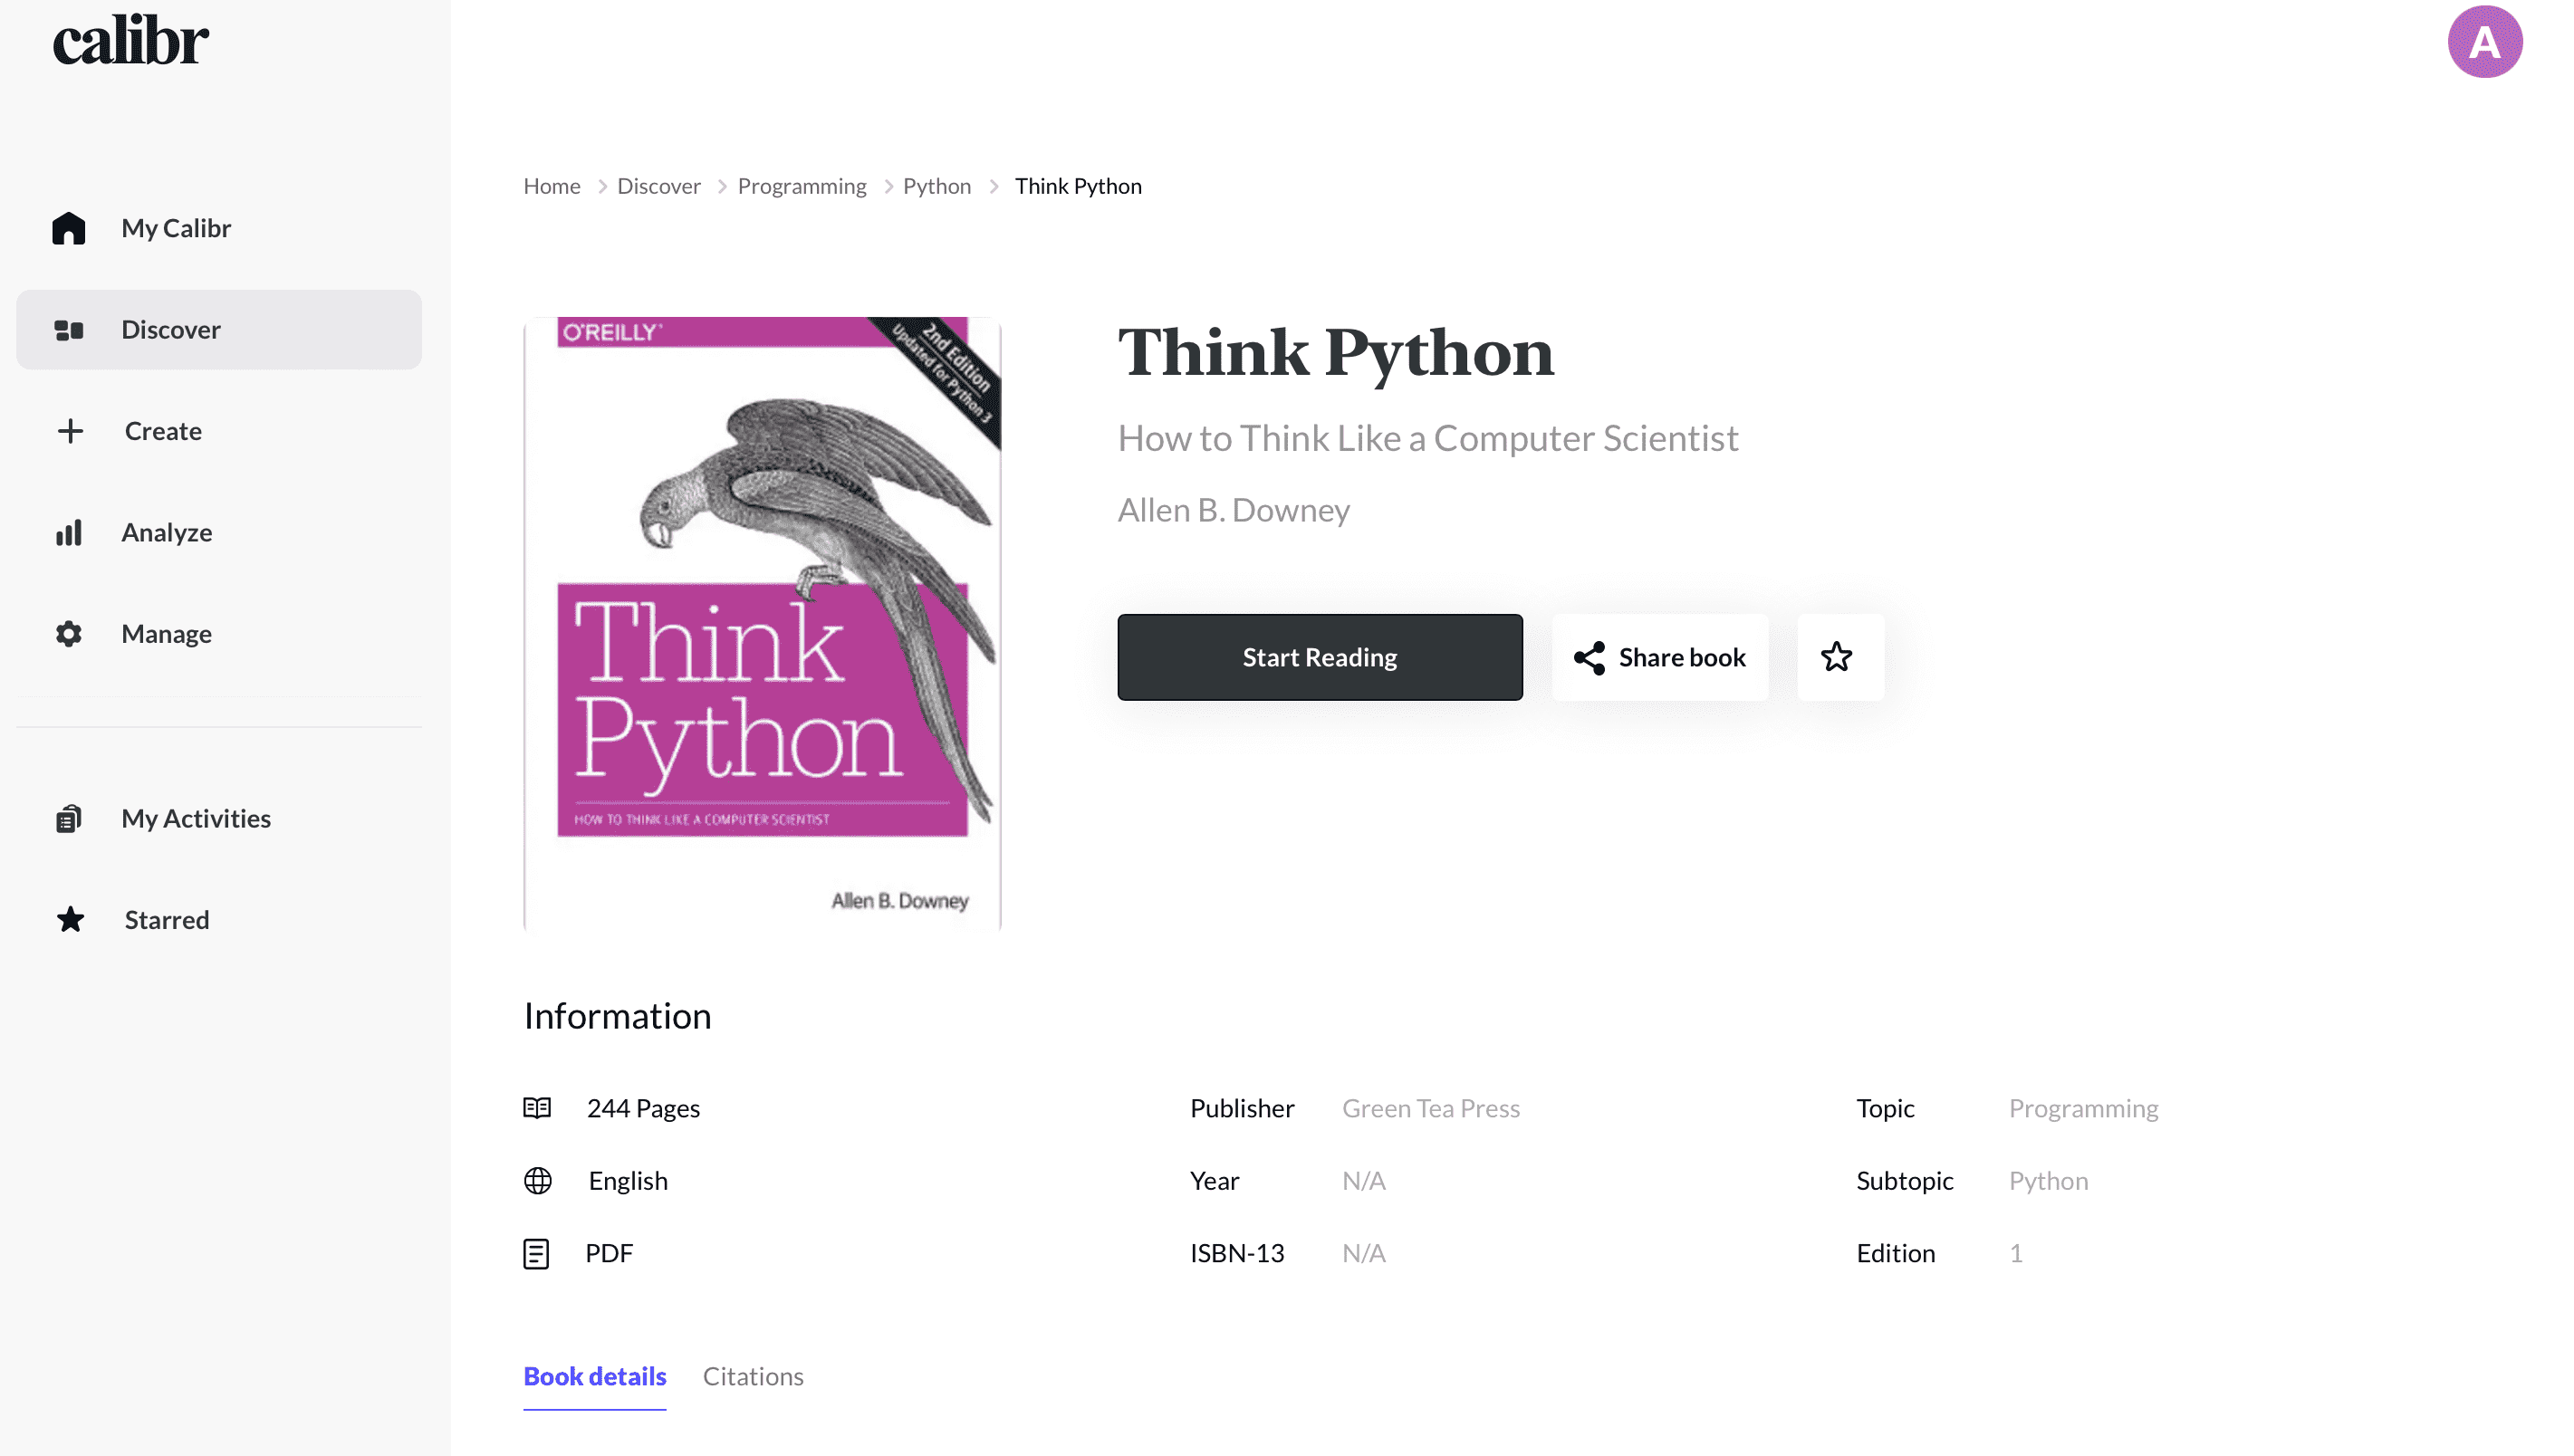Open the user avatar profile menu
Image resolution: width=2574 pixels, height=1456 pixels.
(2484, 42)
